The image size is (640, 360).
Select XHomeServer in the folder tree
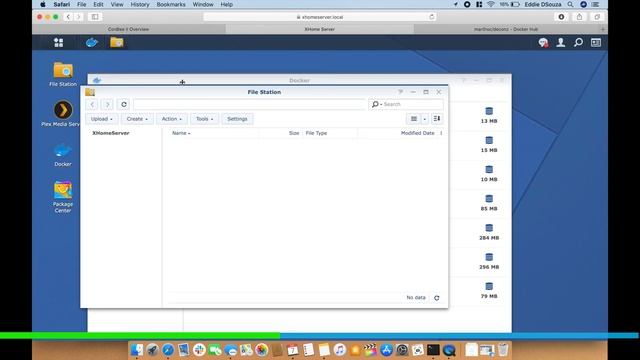coord(111,133)
